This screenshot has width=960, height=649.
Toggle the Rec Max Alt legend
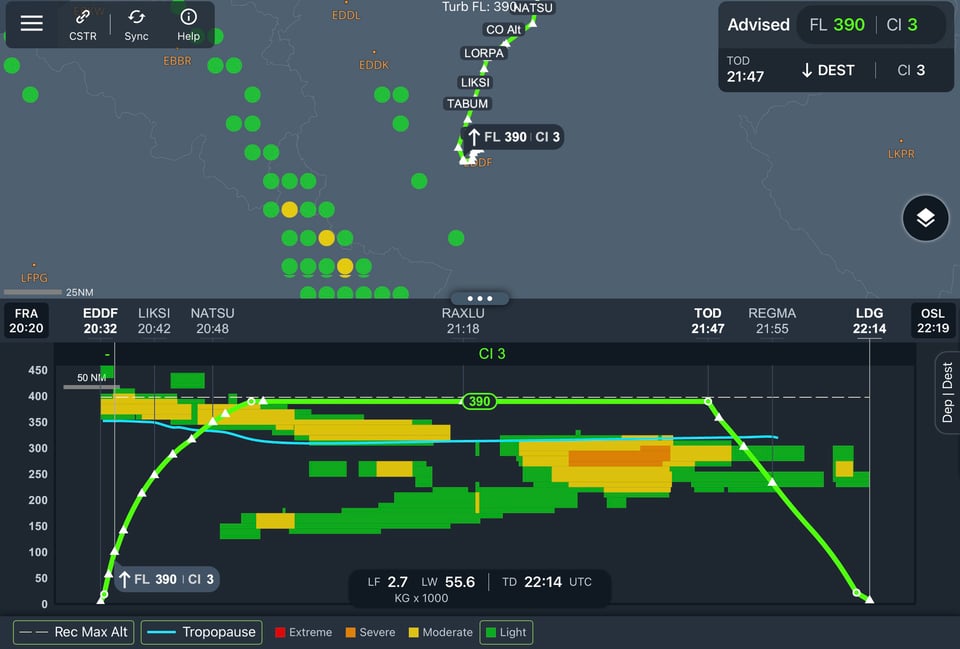pos(73,632)
